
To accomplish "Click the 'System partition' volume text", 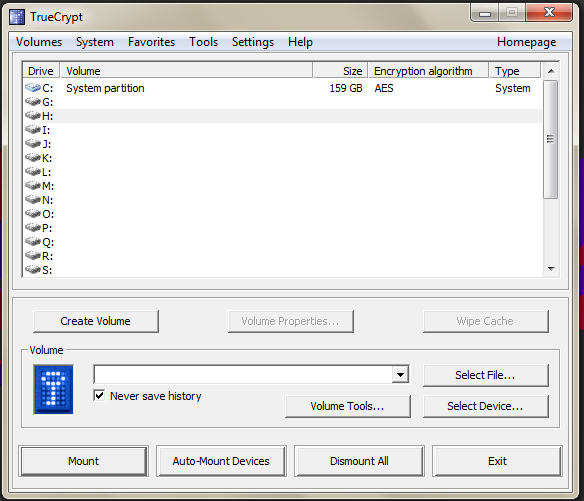I will point(105,88).
